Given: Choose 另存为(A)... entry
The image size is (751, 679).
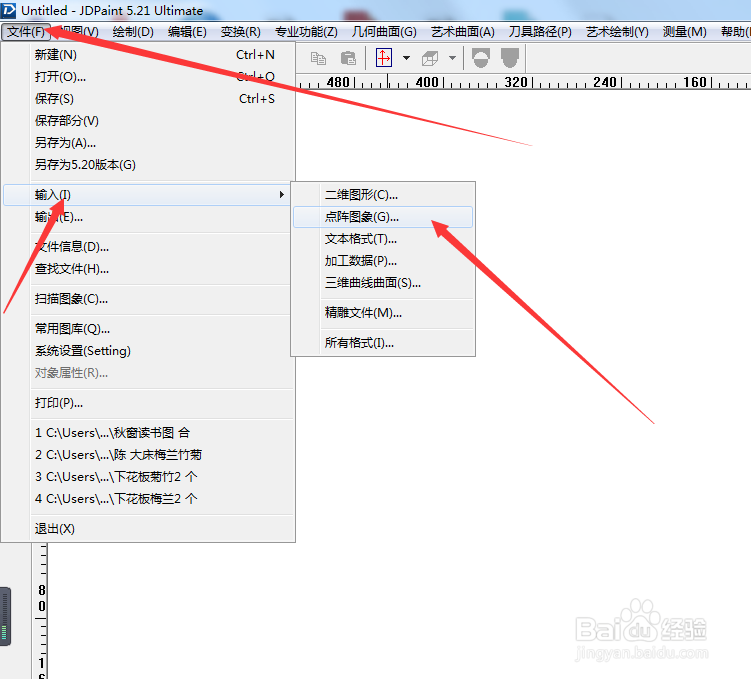Looking at the screenshot, I should pos(148,143).
